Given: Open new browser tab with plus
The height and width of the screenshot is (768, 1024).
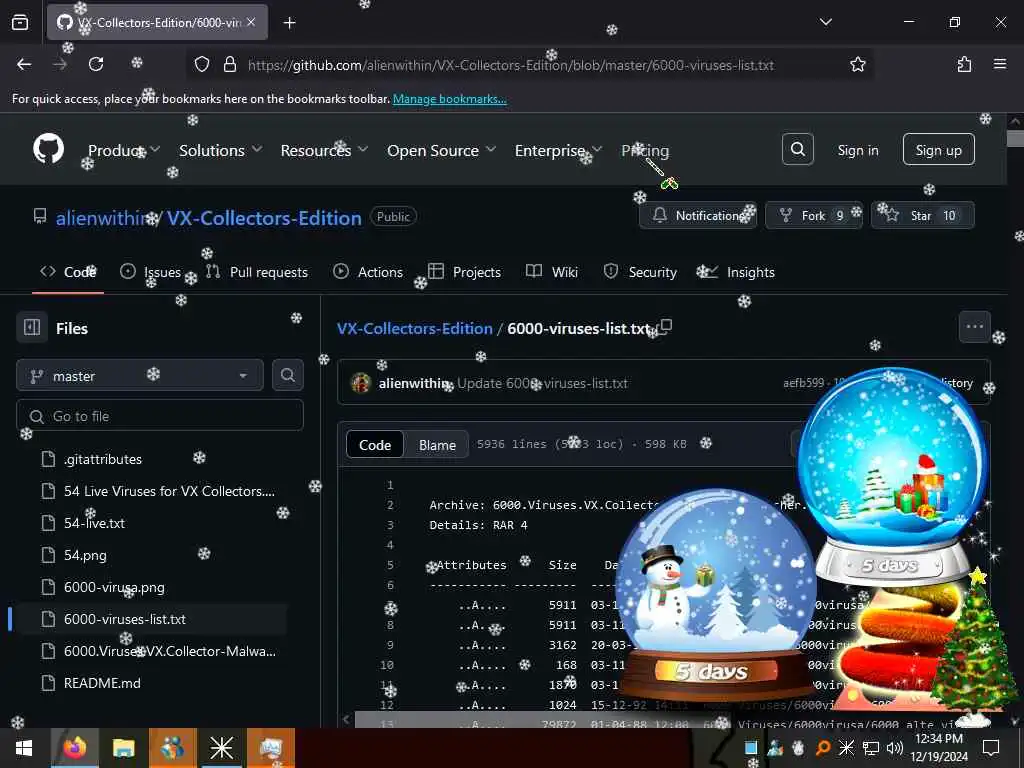Looking at the screenshot, I should [x=289, y=23].
